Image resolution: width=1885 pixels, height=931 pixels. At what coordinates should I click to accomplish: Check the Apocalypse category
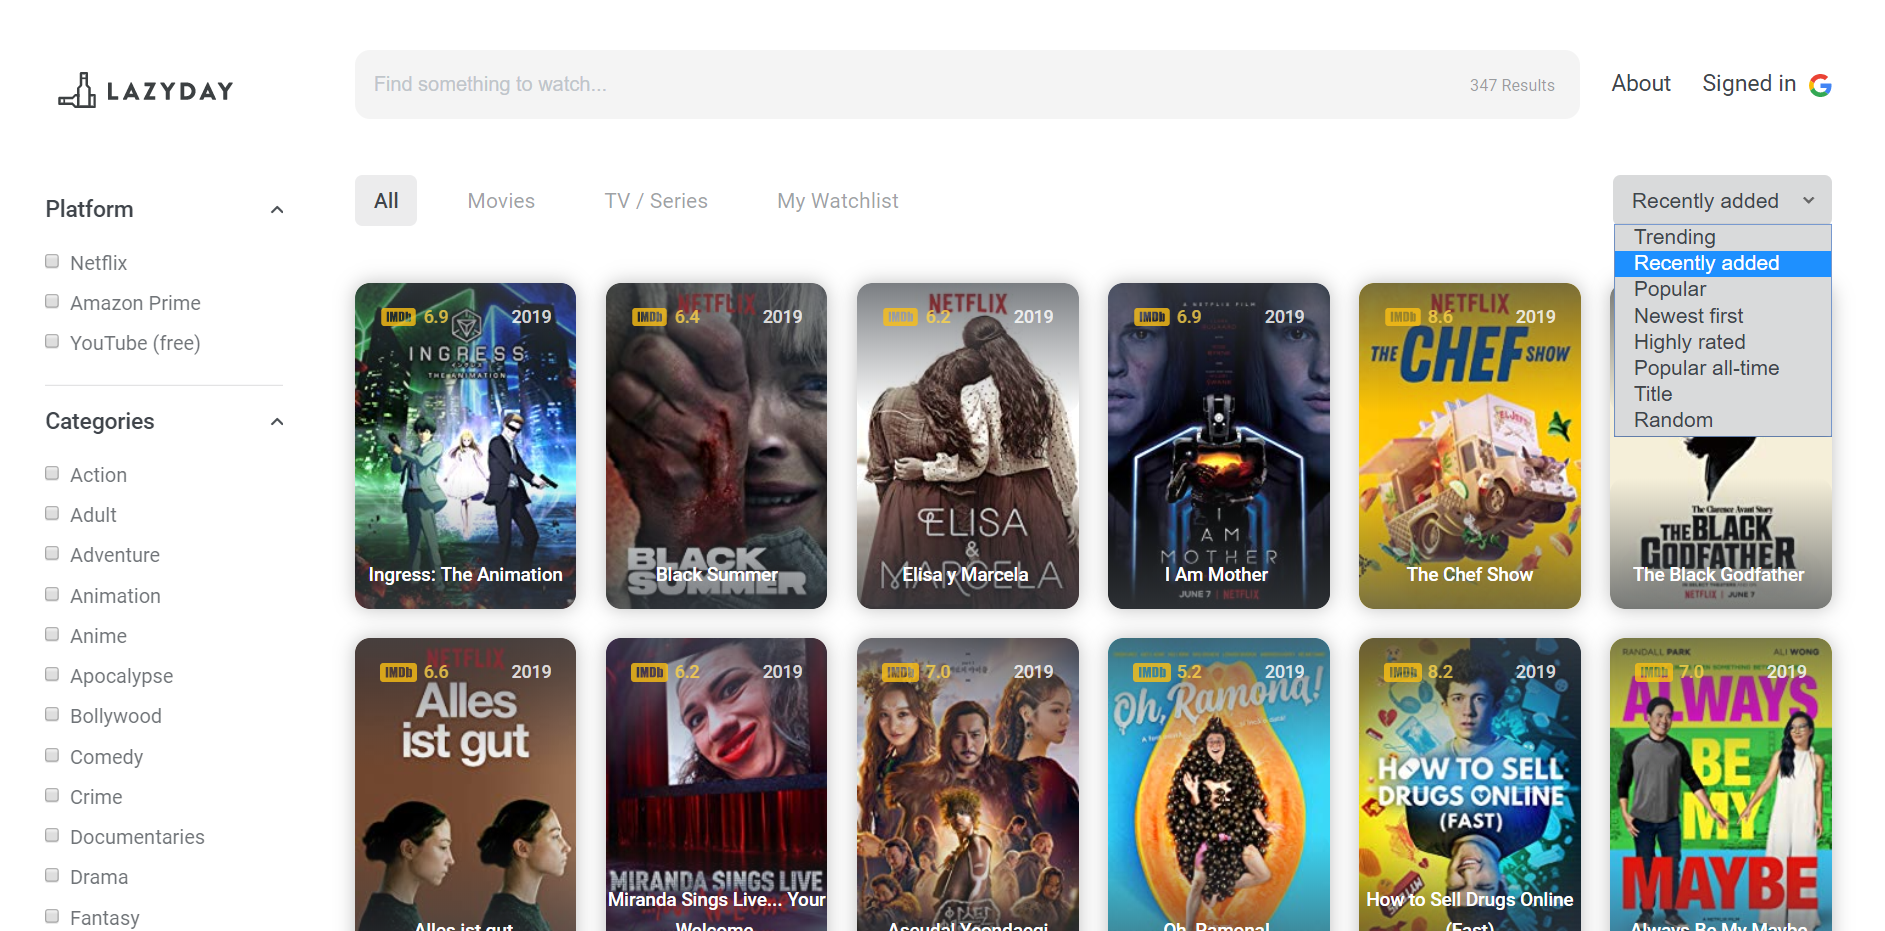(x=52, y=674)
